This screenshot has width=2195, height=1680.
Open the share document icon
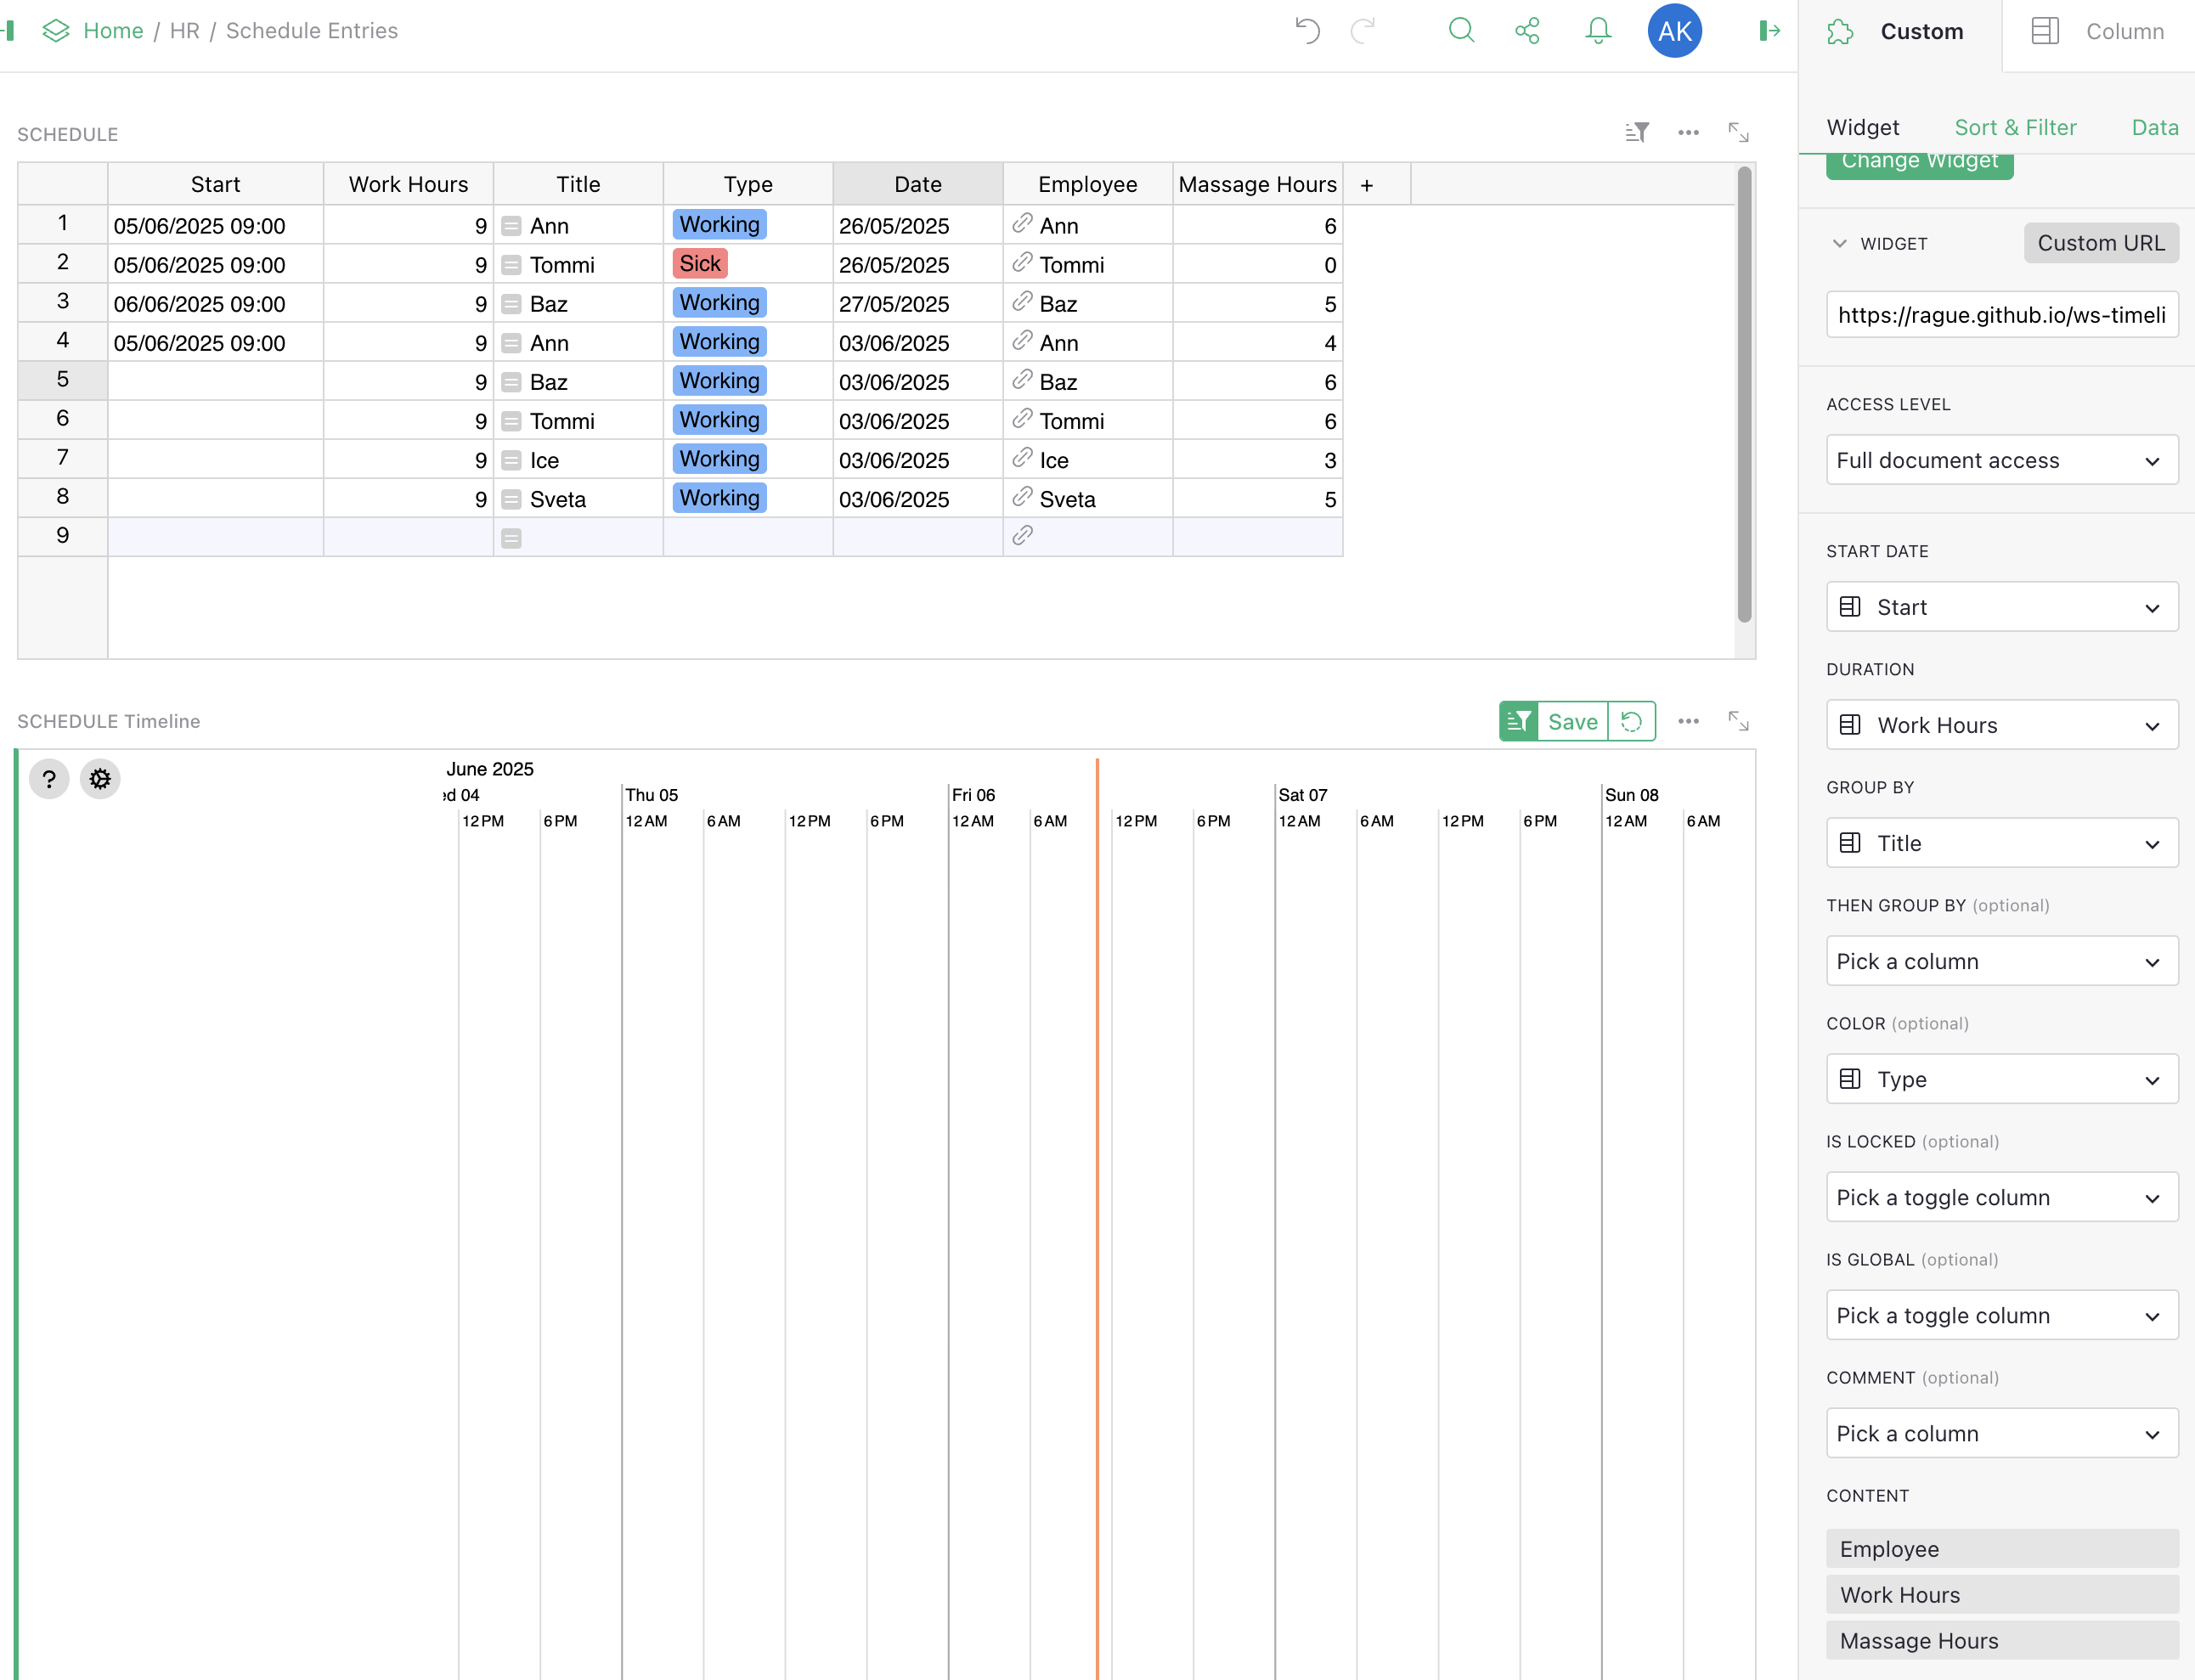point(1527,31)
